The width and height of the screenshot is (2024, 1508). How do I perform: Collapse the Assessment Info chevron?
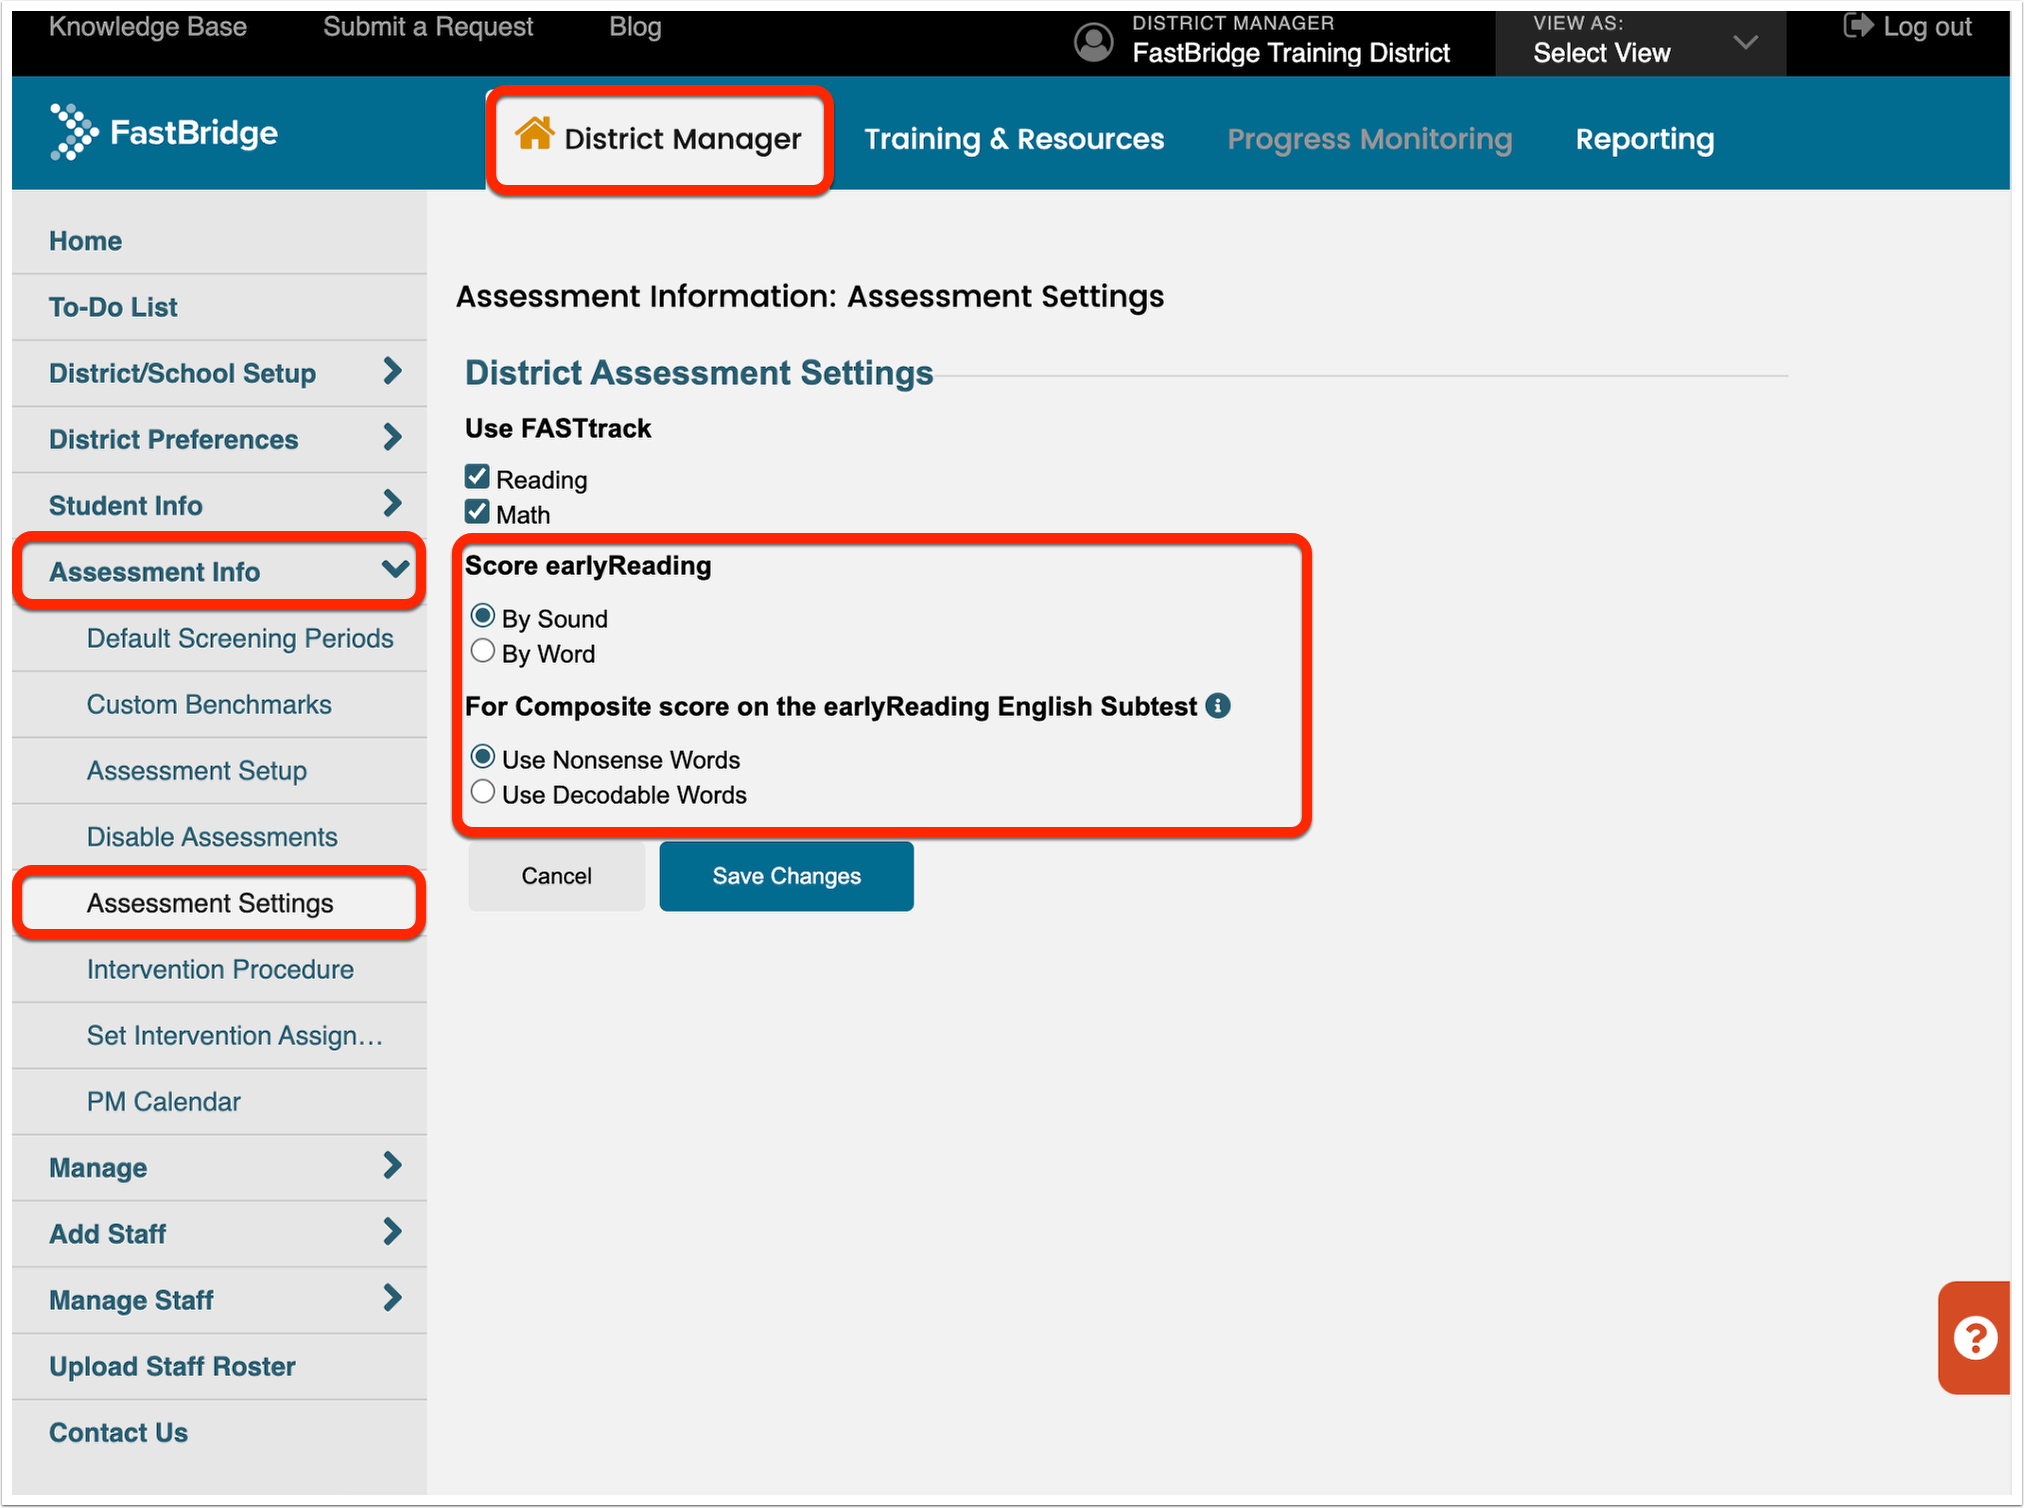(x=396, y=570)
